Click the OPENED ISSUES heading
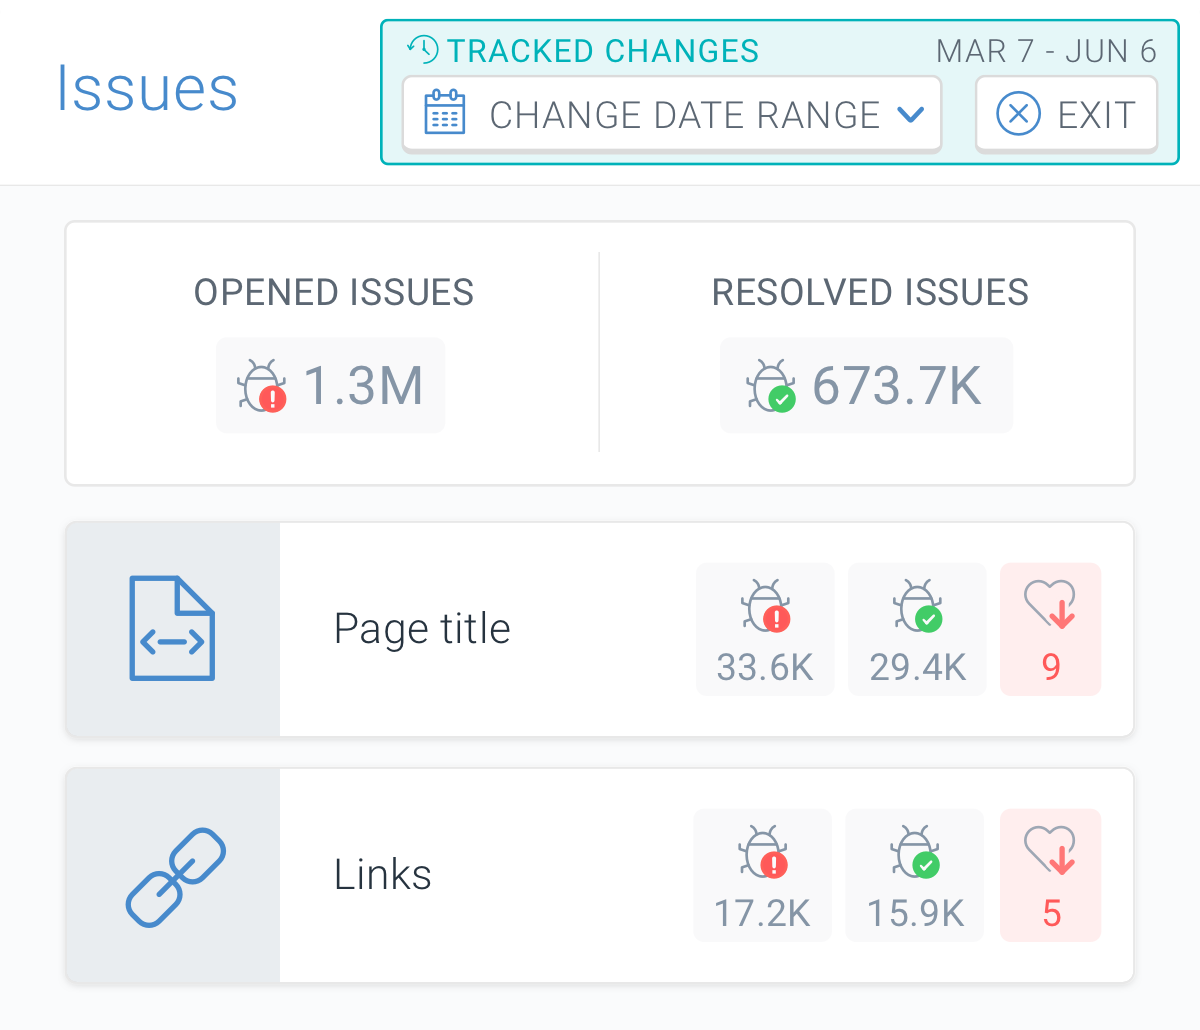This screenshot has width=1200, height=1030. [334, 292]
